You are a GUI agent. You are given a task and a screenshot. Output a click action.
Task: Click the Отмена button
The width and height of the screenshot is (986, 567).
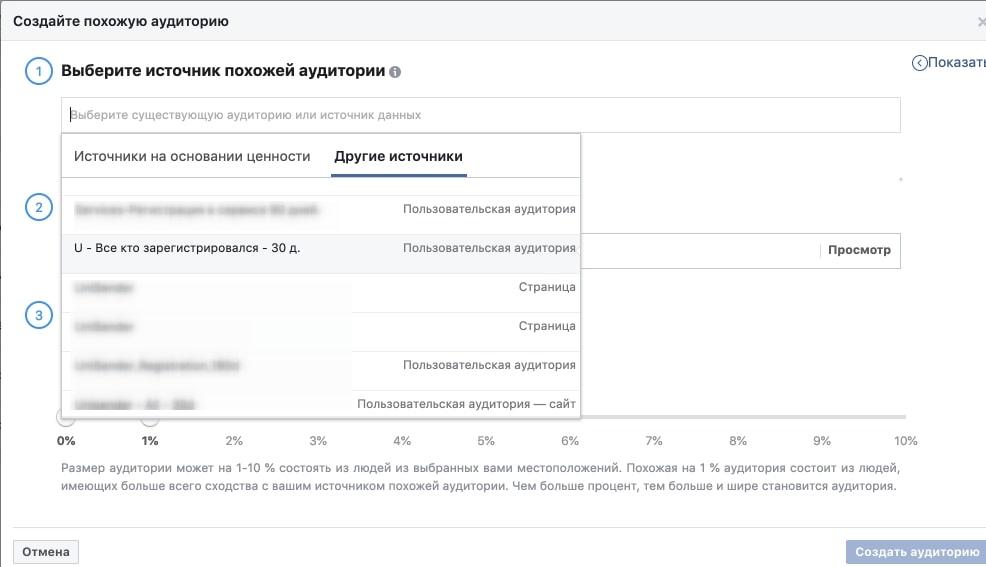click(x=46, y=552)
